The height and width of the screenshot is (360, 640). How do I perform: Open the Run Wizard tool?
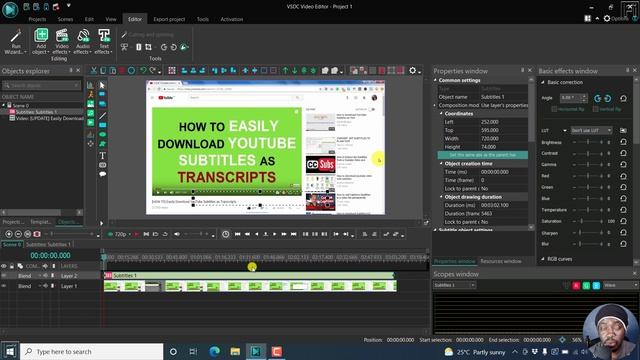point(16,42)
